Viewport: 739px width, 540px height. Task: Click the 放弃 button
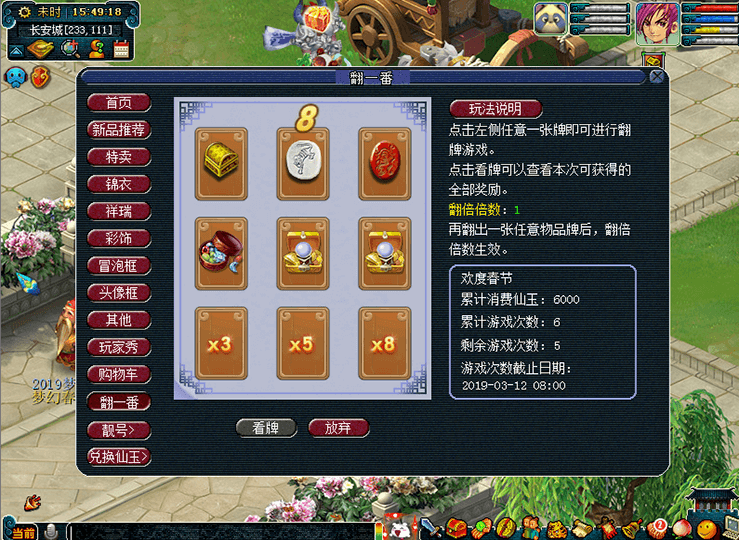pos(338,428)
